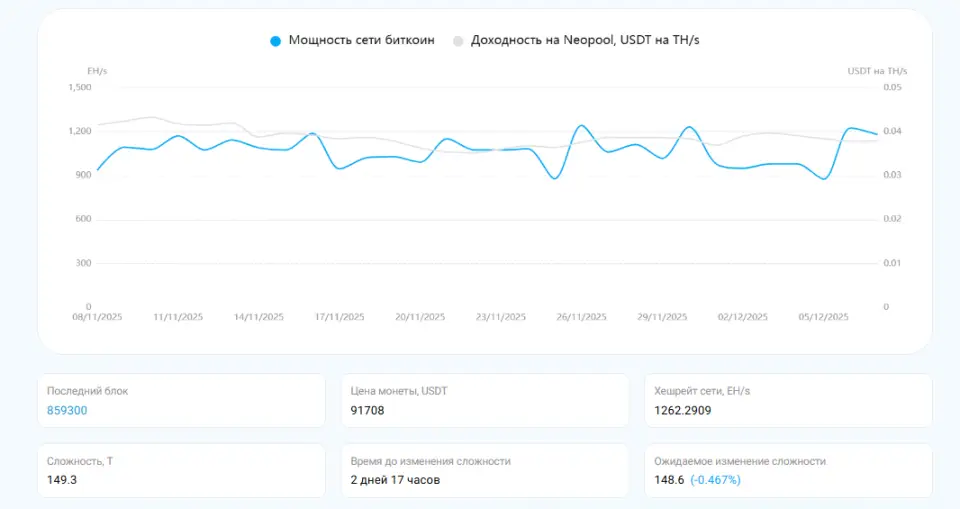The height and width of the screenshot is (509, 960).
Task: Select network hashrate value 1262.2909
Action: [687, 410]
